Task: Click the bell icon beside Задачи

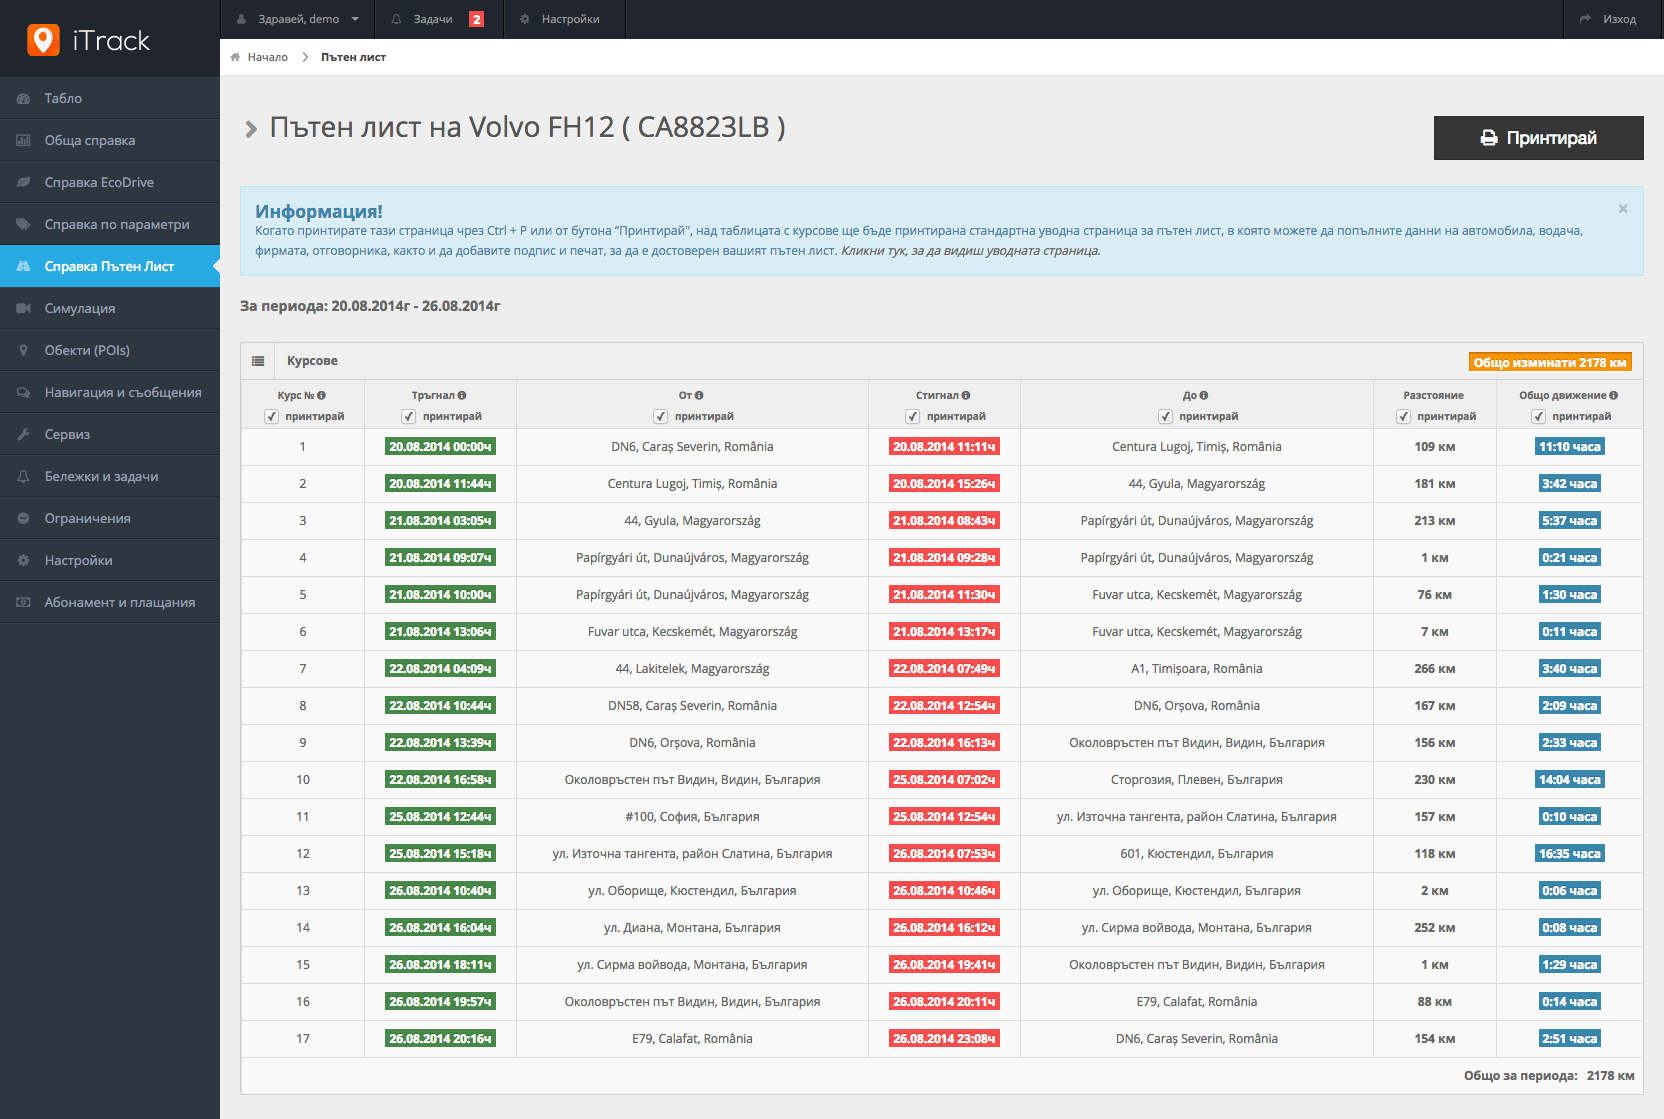Action: pos(397,19)
